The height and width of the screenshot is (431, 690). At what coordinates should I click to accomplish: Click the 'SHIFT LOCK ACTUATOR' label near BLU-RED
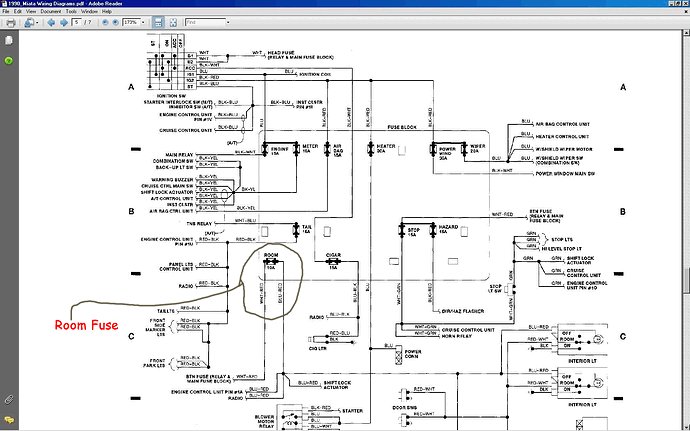337,385
